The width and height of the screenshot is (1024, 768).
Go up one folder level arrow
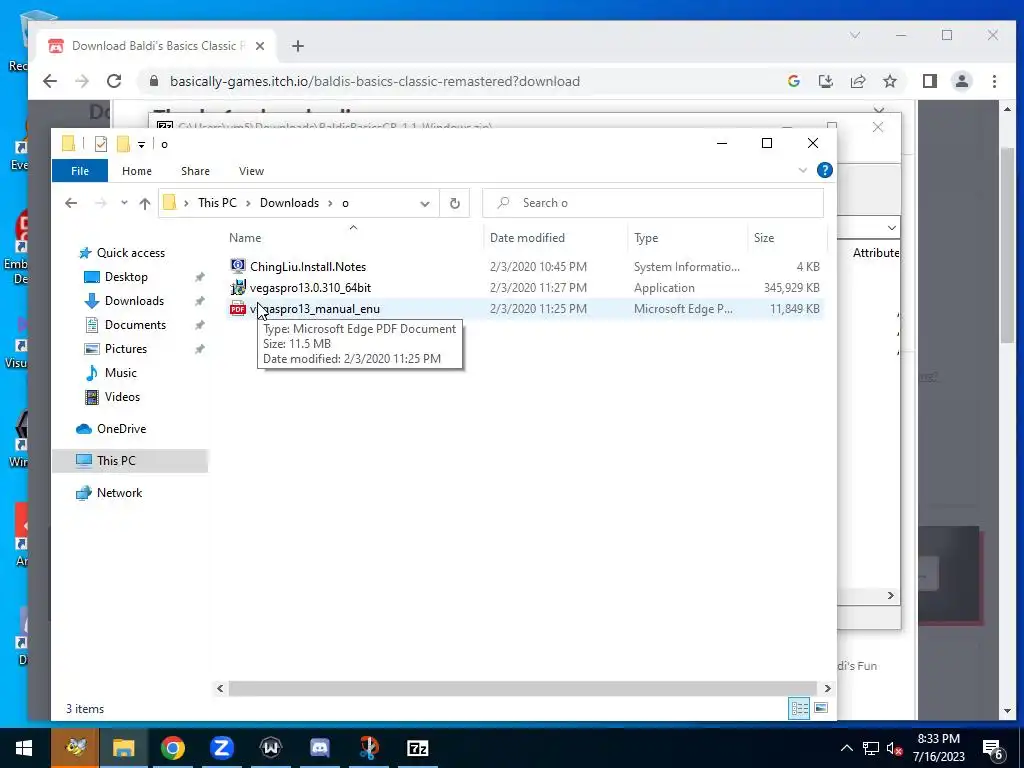[145, 203]
